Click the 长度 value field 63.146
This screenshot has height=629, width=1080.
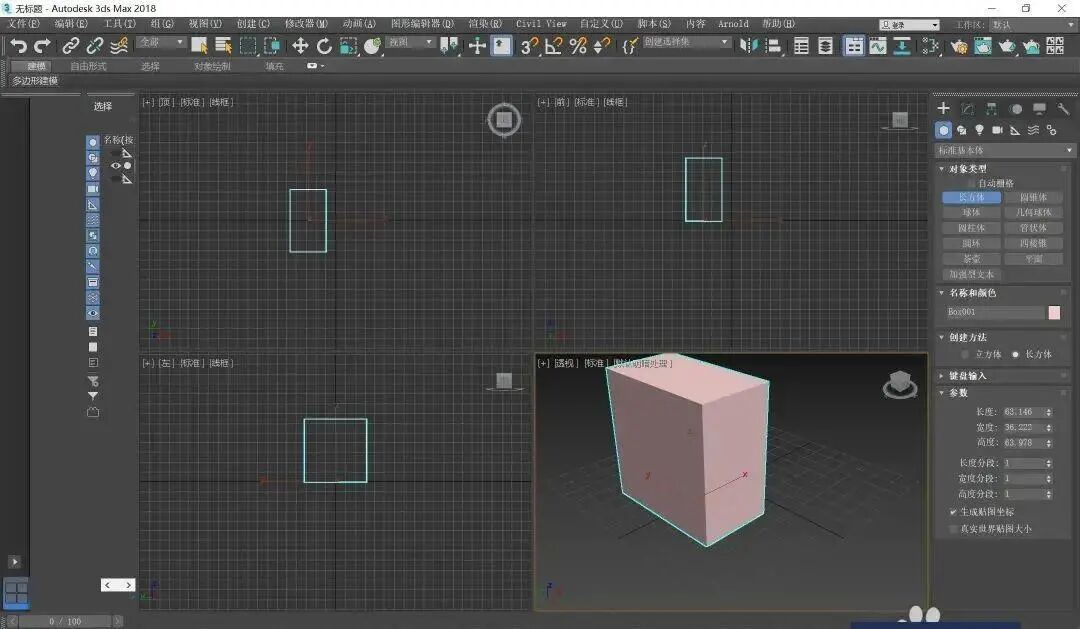coord(1023,412)
